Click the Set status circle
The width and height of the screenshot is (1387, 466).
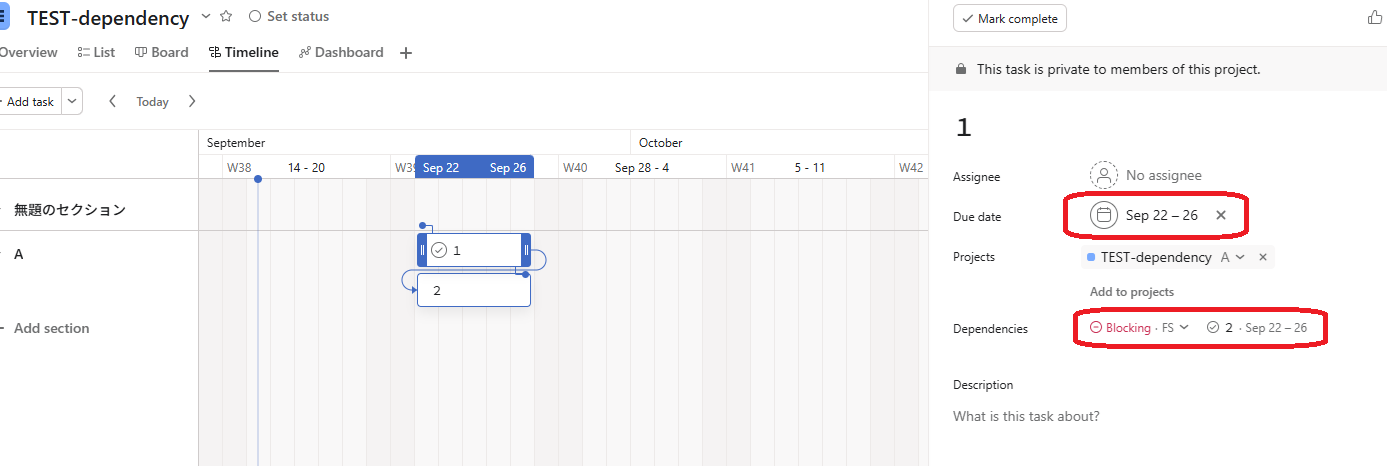254,17
